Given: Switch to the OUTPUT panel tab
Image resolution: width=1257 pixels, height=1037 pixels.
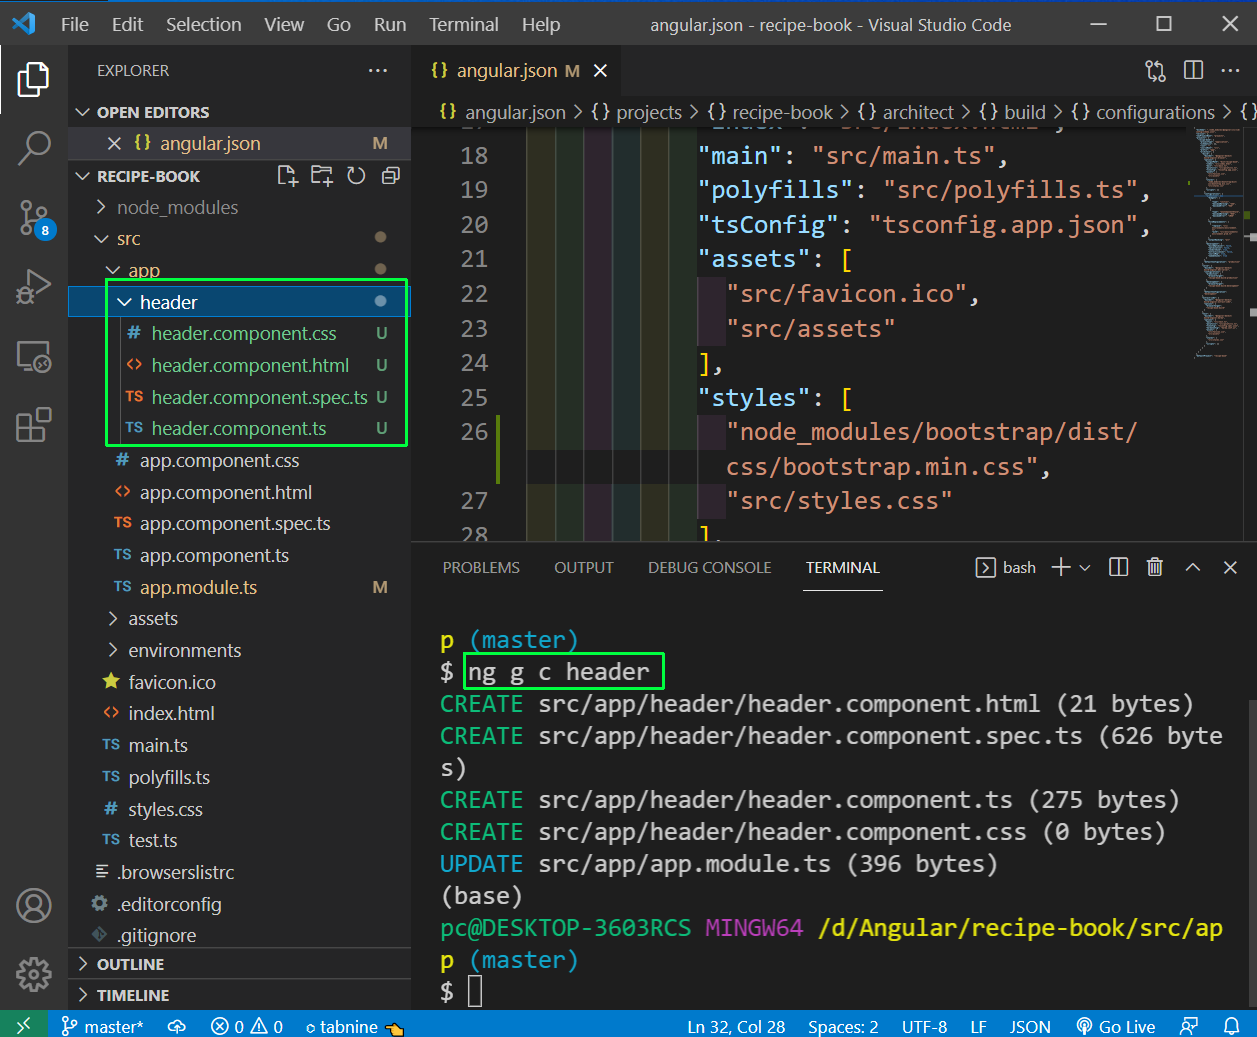Looking at the screenshot, I should point(584,567).
